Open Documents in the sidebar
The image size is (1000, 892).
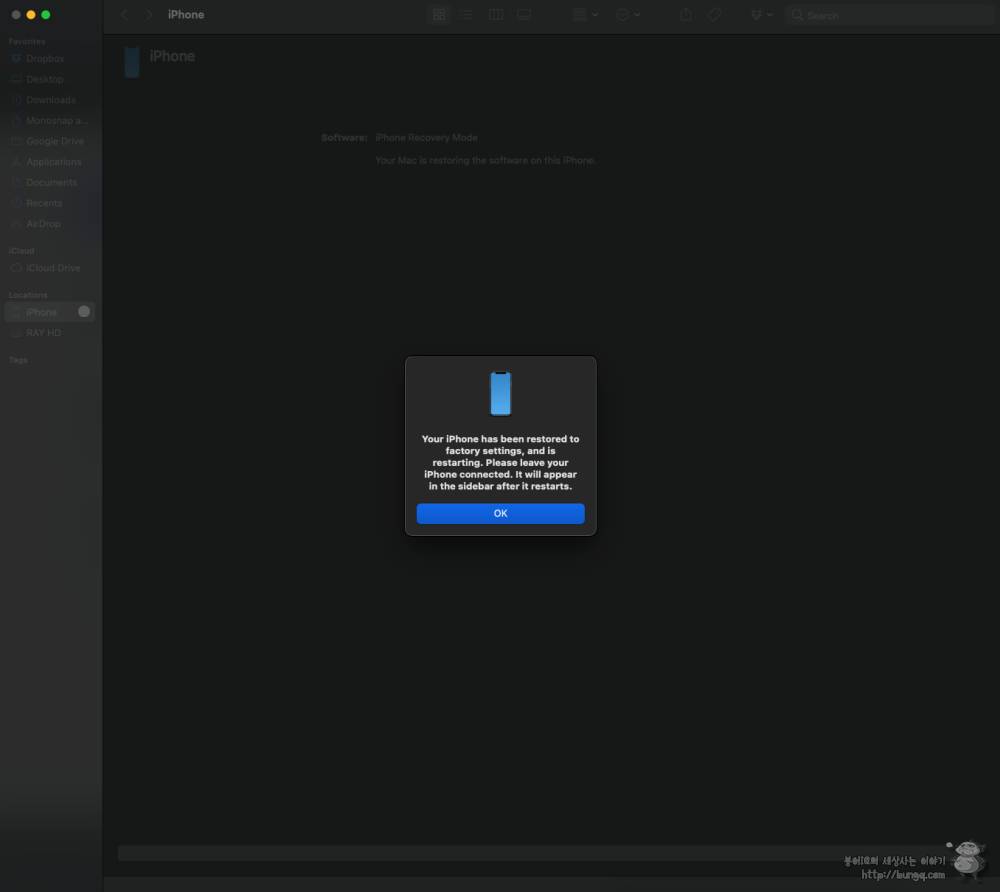50,182
